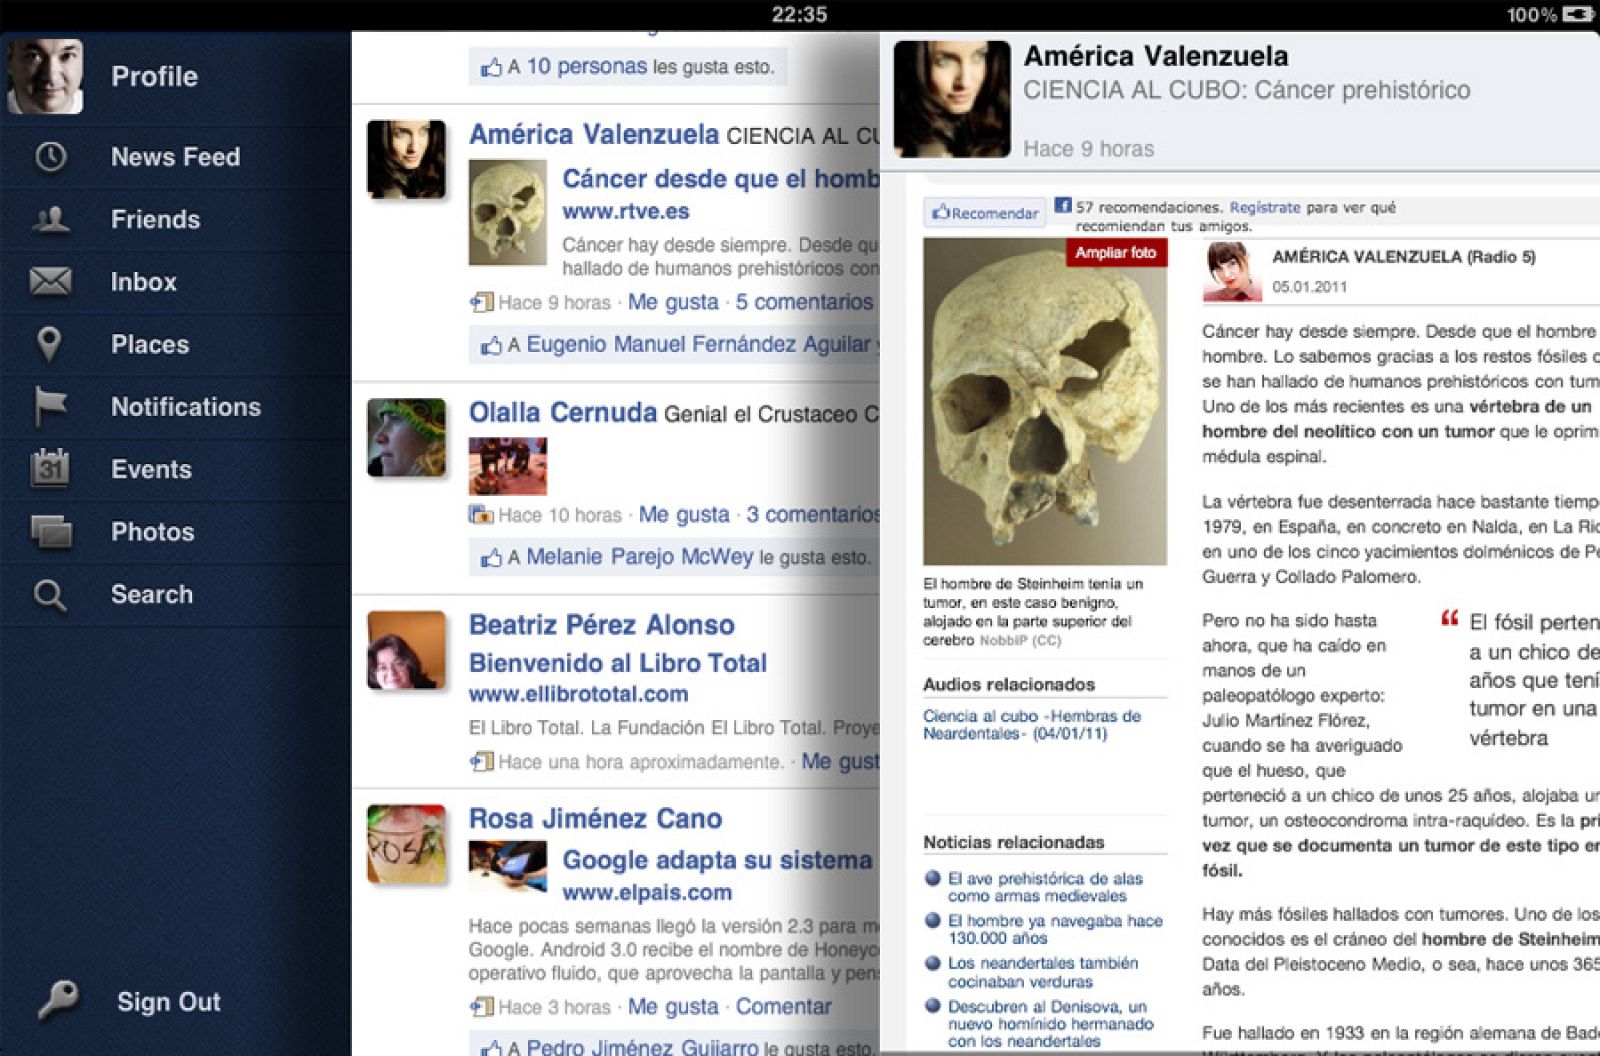Click the Events calendar icon
The image size is (1600, 1056).
click(50, 468)
